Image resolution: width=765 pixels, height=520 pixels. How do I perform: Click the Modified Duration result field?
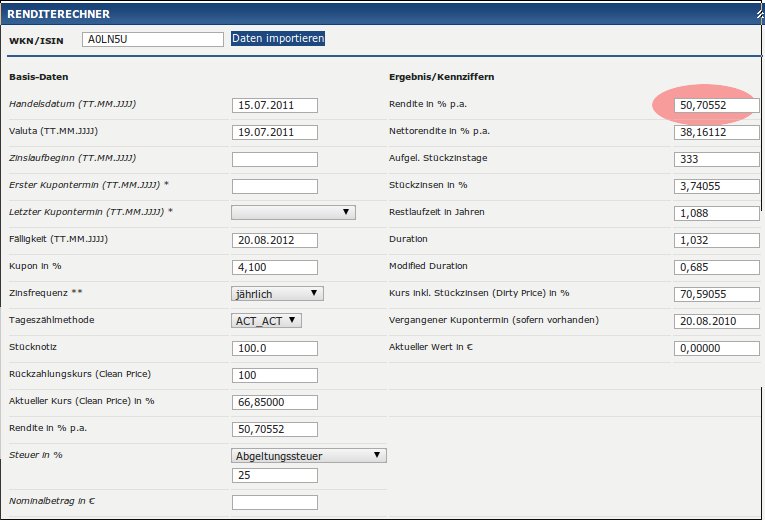(x=716, y=267)
